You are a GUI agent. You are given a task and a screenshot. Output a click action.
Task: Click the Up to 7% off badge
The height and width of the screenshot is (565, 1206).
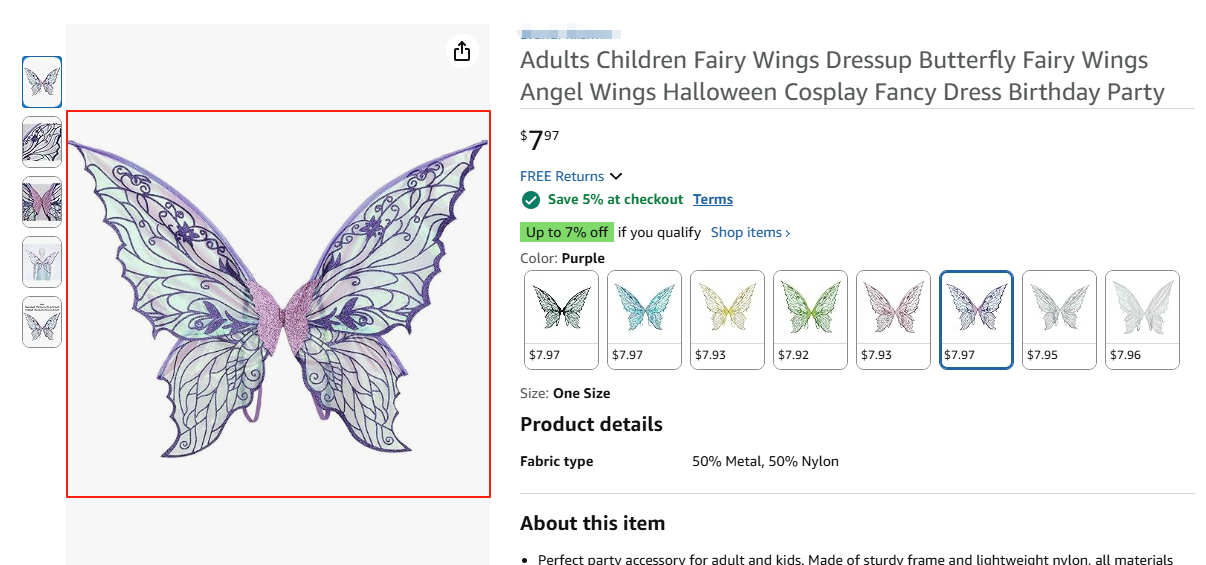coord(567,233)
